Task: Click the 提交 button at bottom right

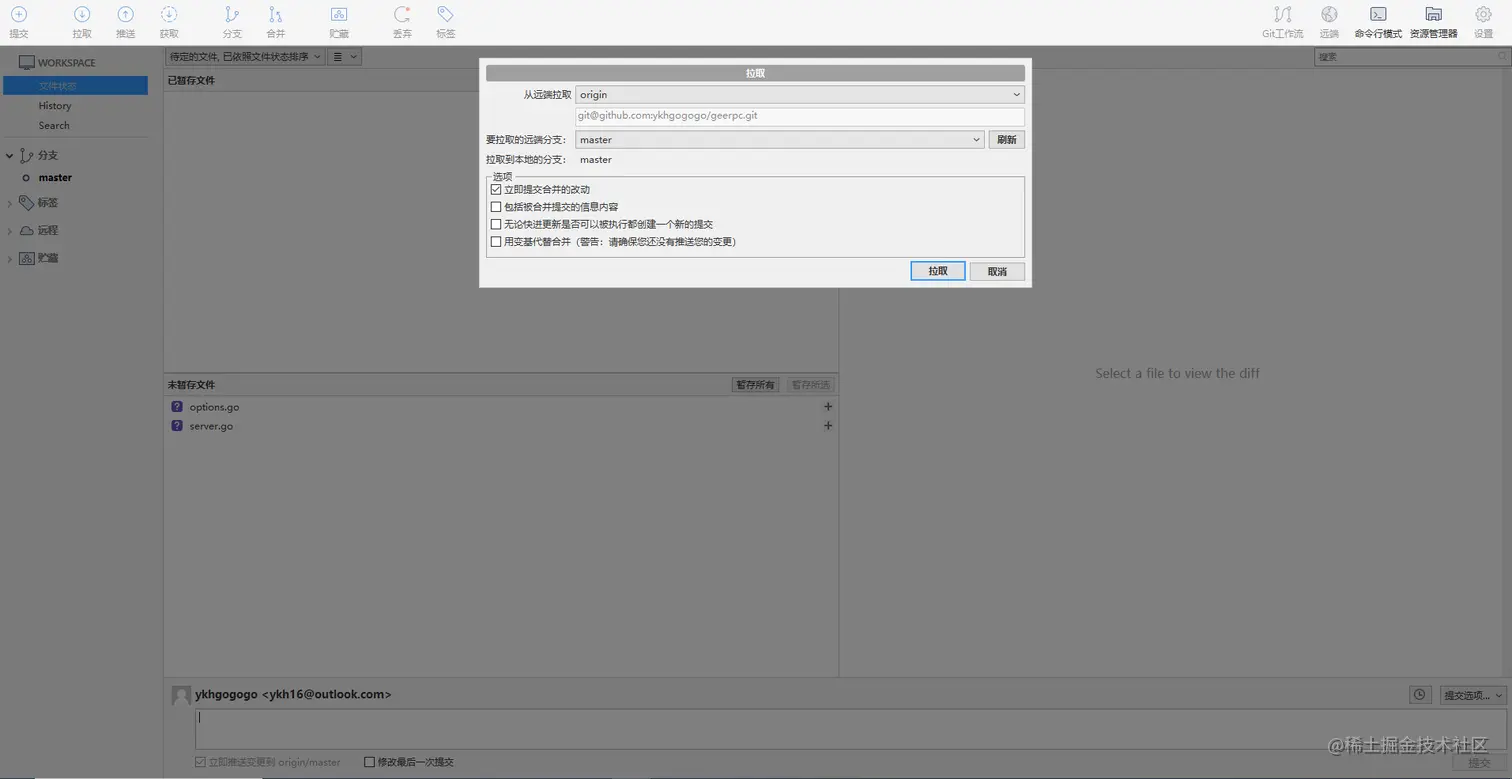Action: [x=1479, y=763]
